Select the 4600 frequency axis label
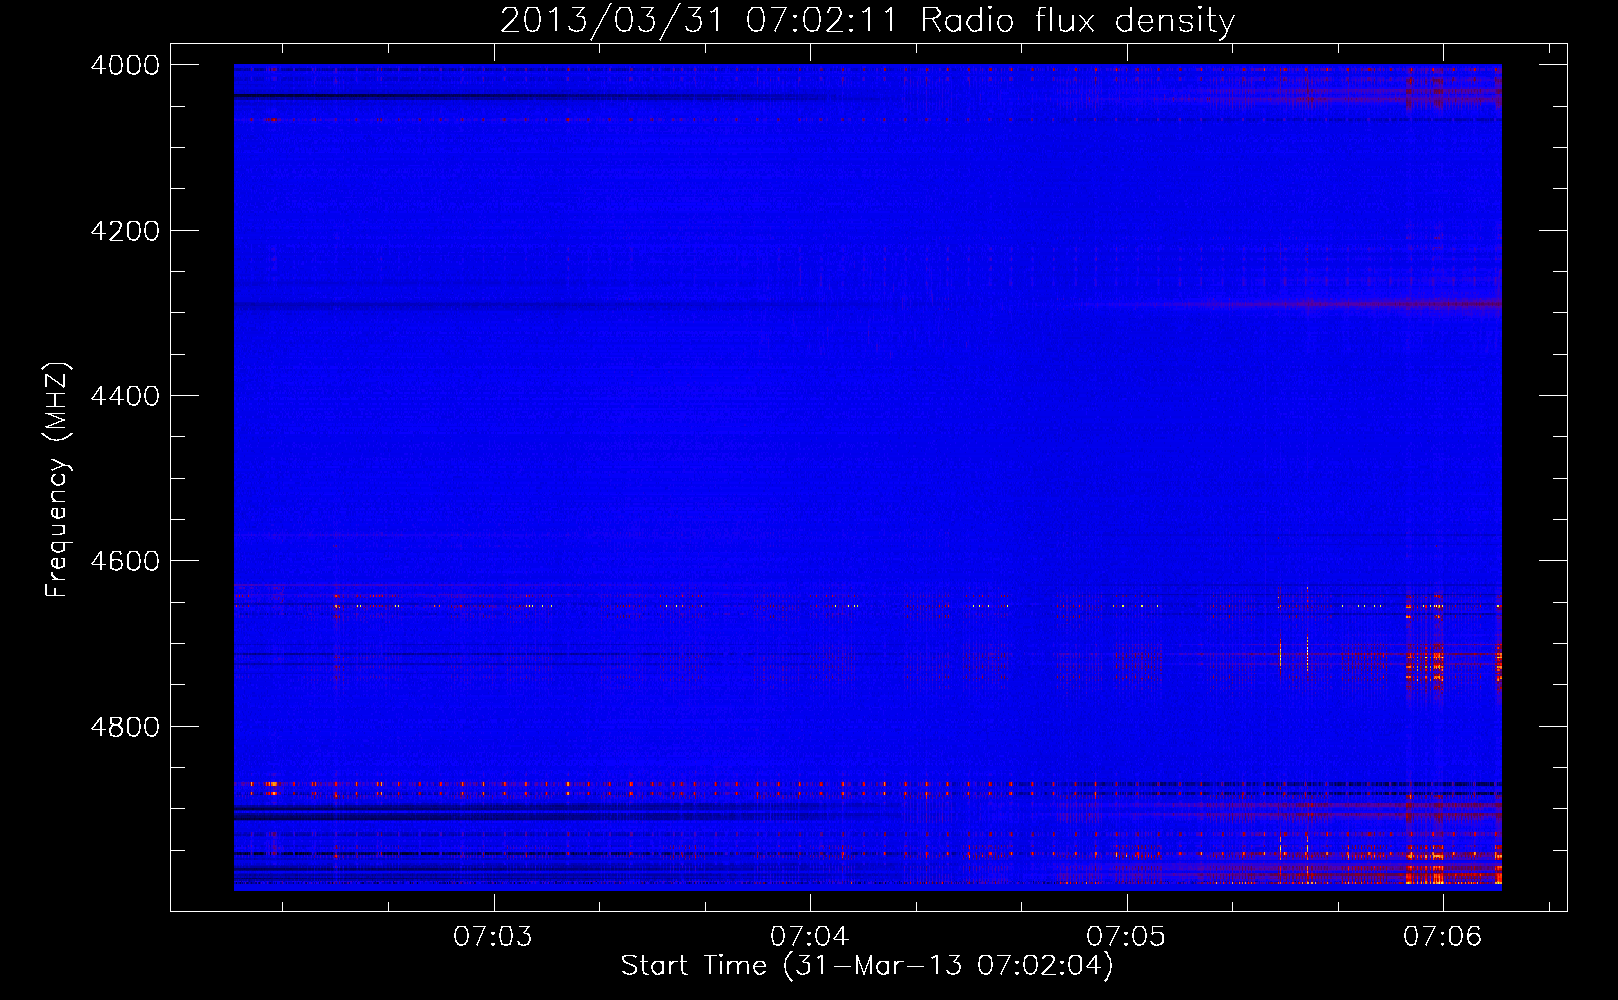The width and height of the screenshot is (1618, 1000). coord(125,561)
